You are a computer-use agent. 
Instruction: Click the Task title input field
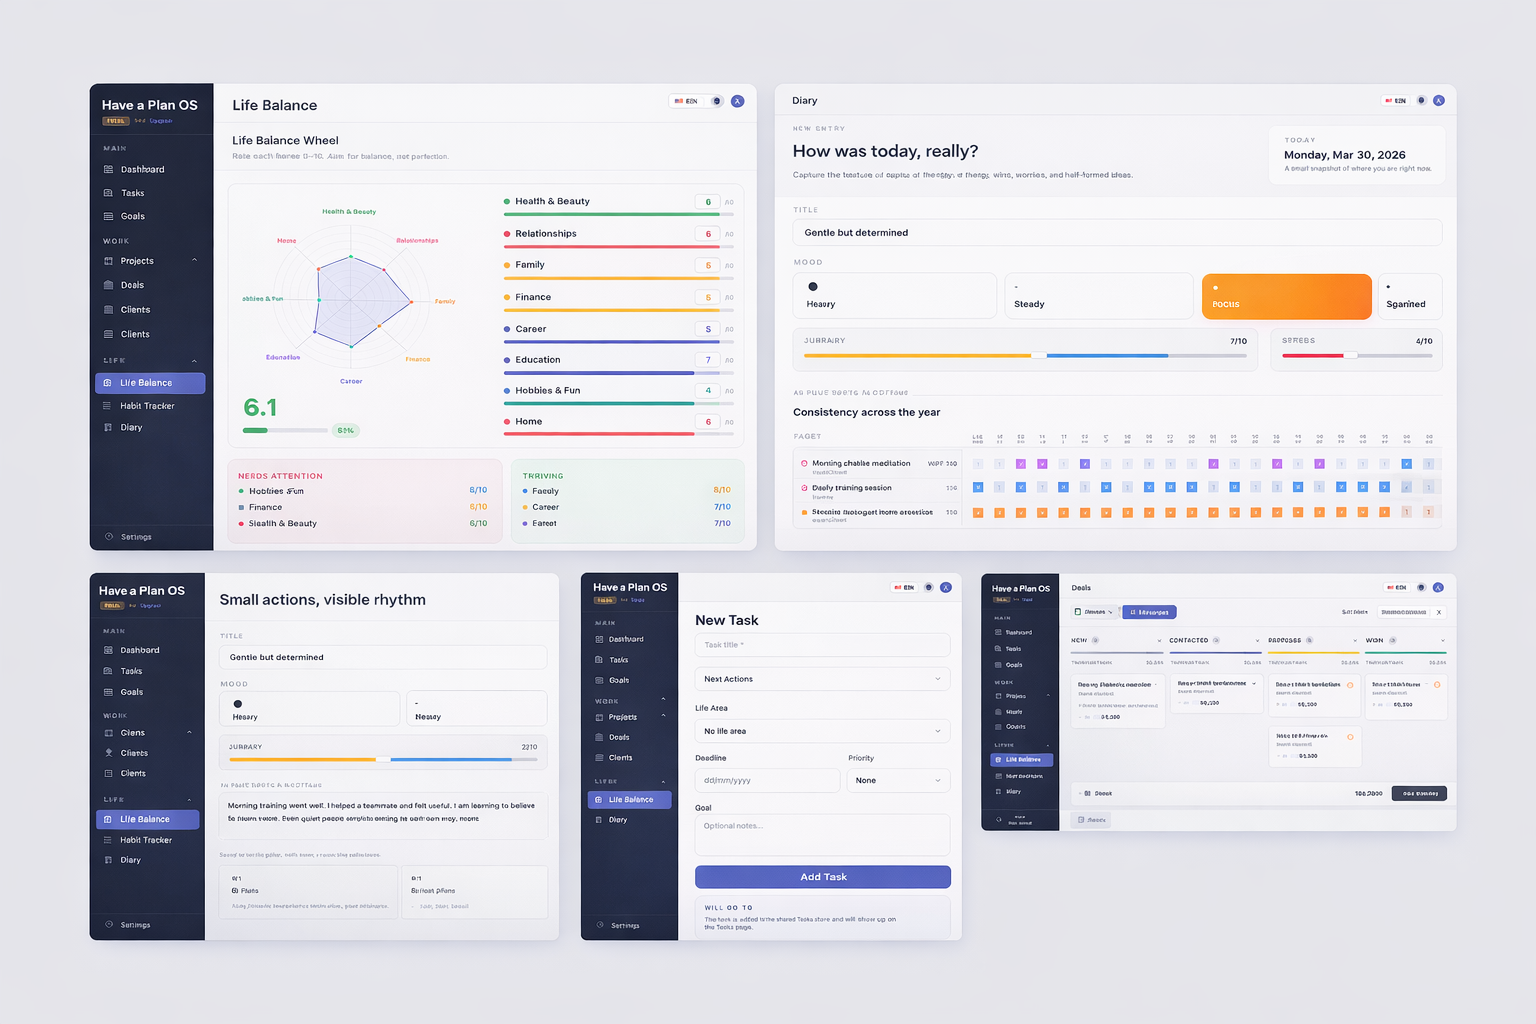click(x=822, y=645)
